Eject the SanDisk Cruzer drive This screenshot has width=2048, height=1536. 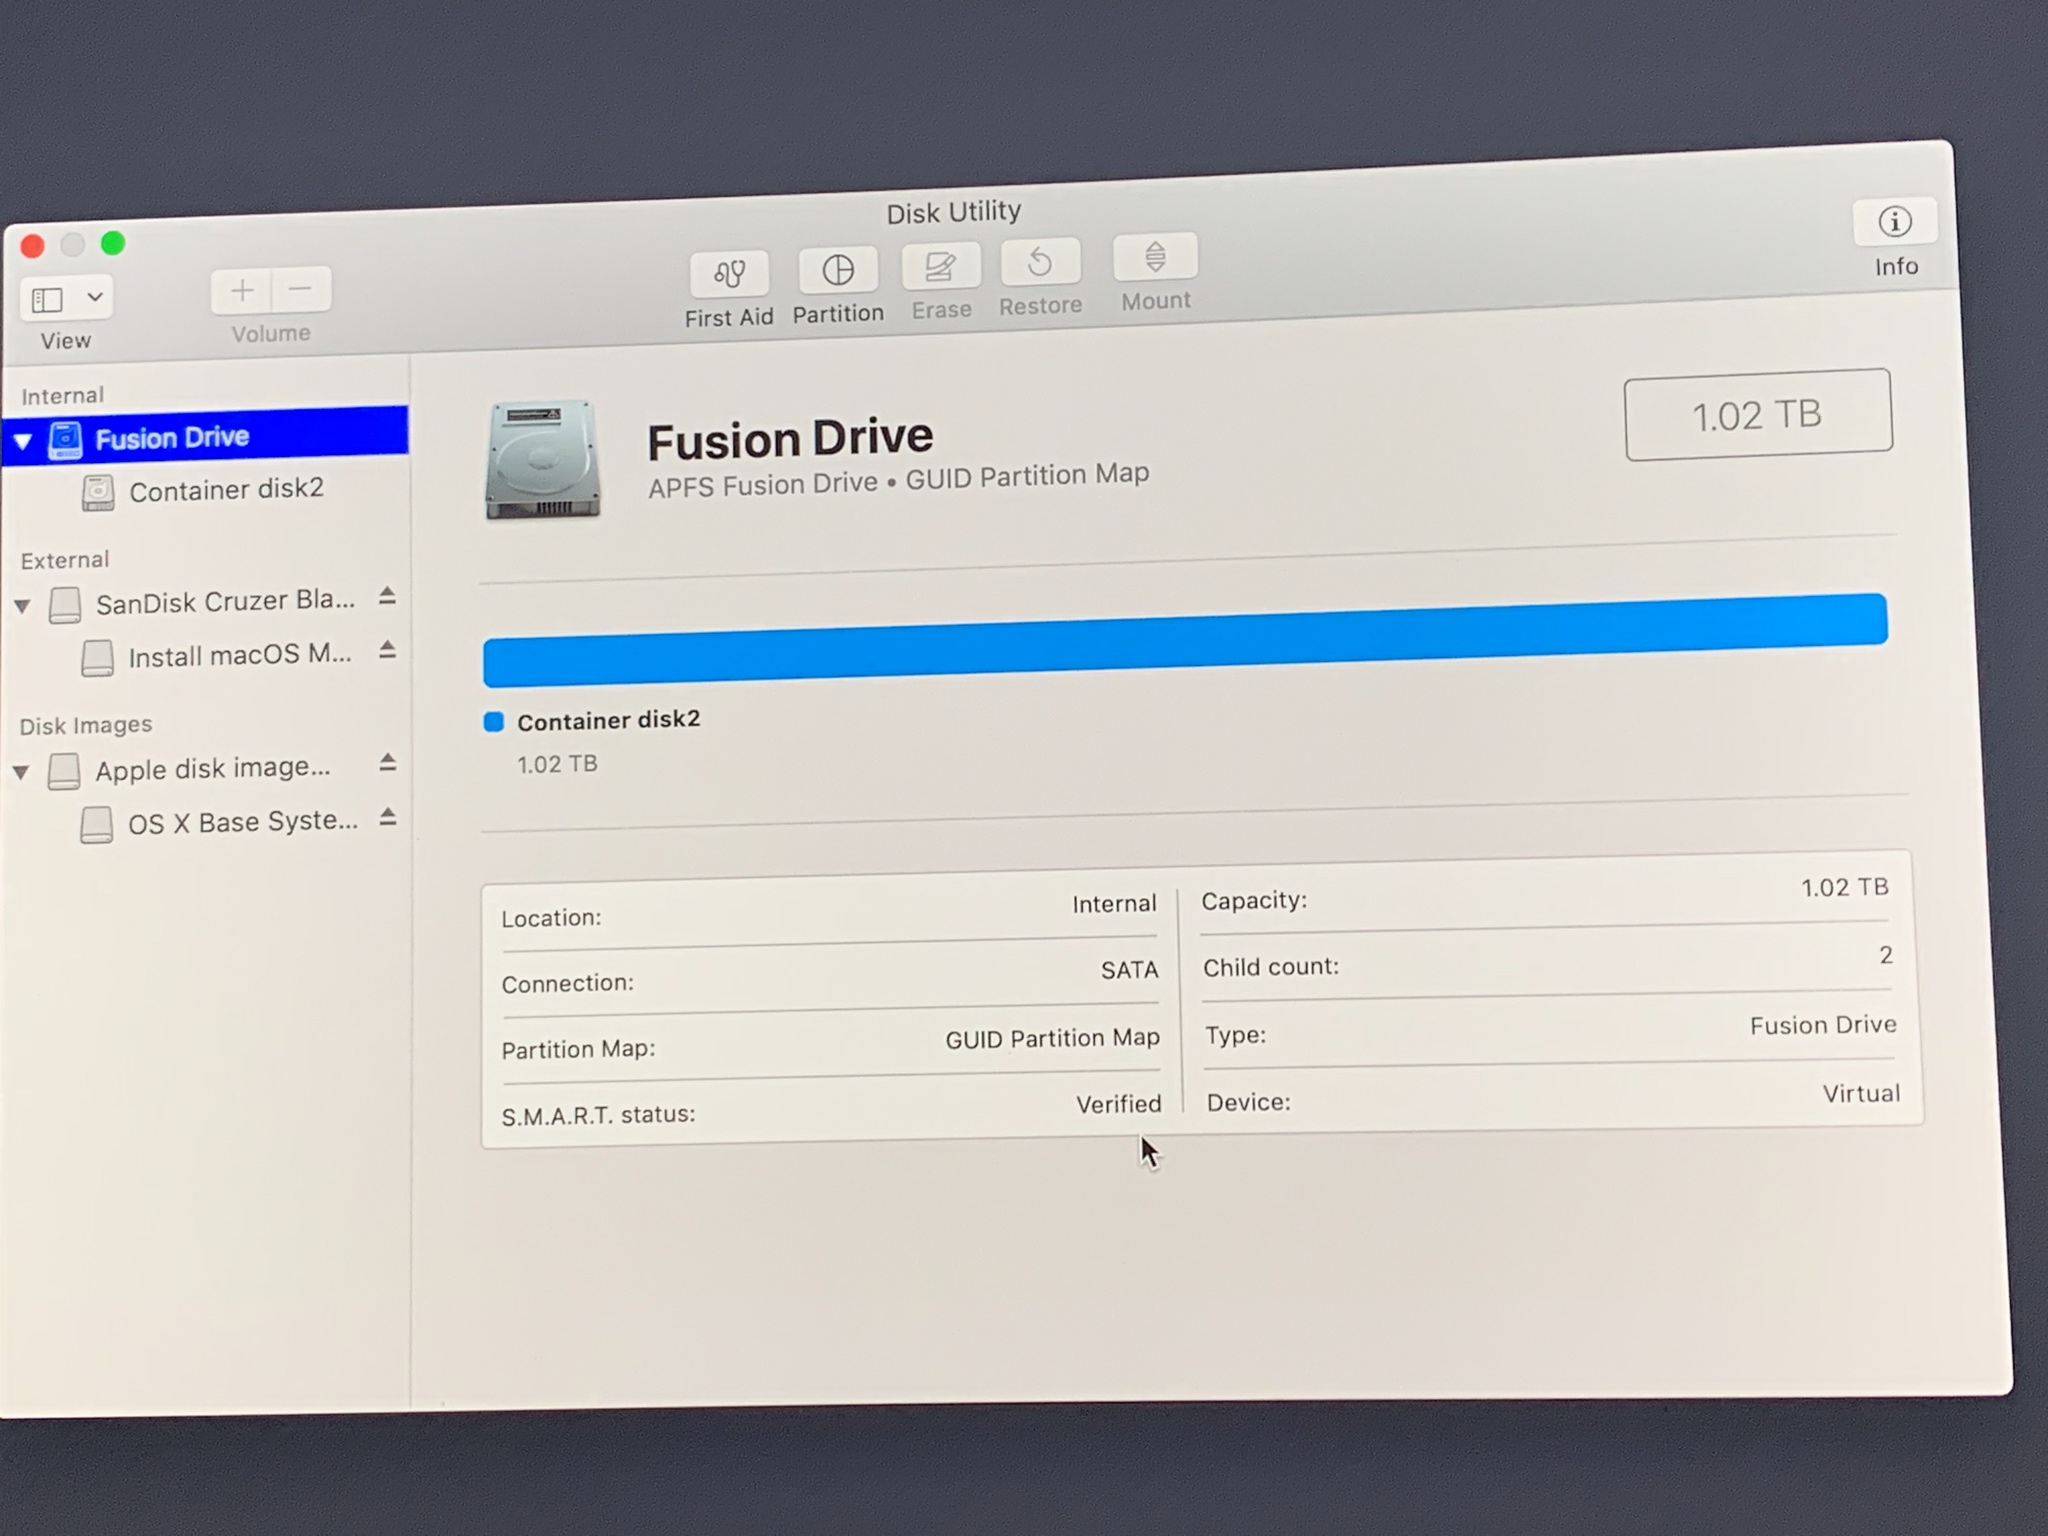388,597
